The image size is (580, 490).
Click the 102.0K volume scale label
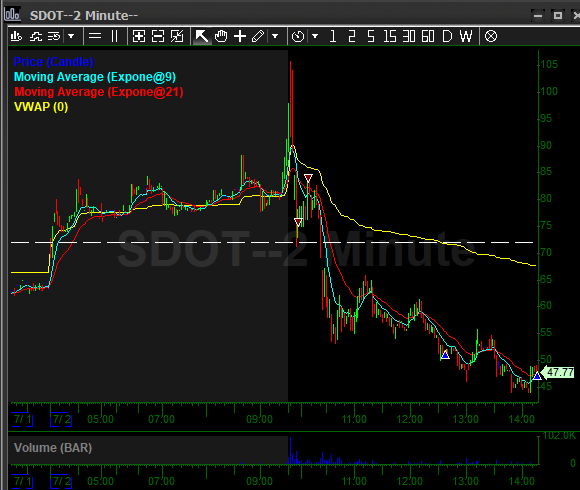coord(559,436)
